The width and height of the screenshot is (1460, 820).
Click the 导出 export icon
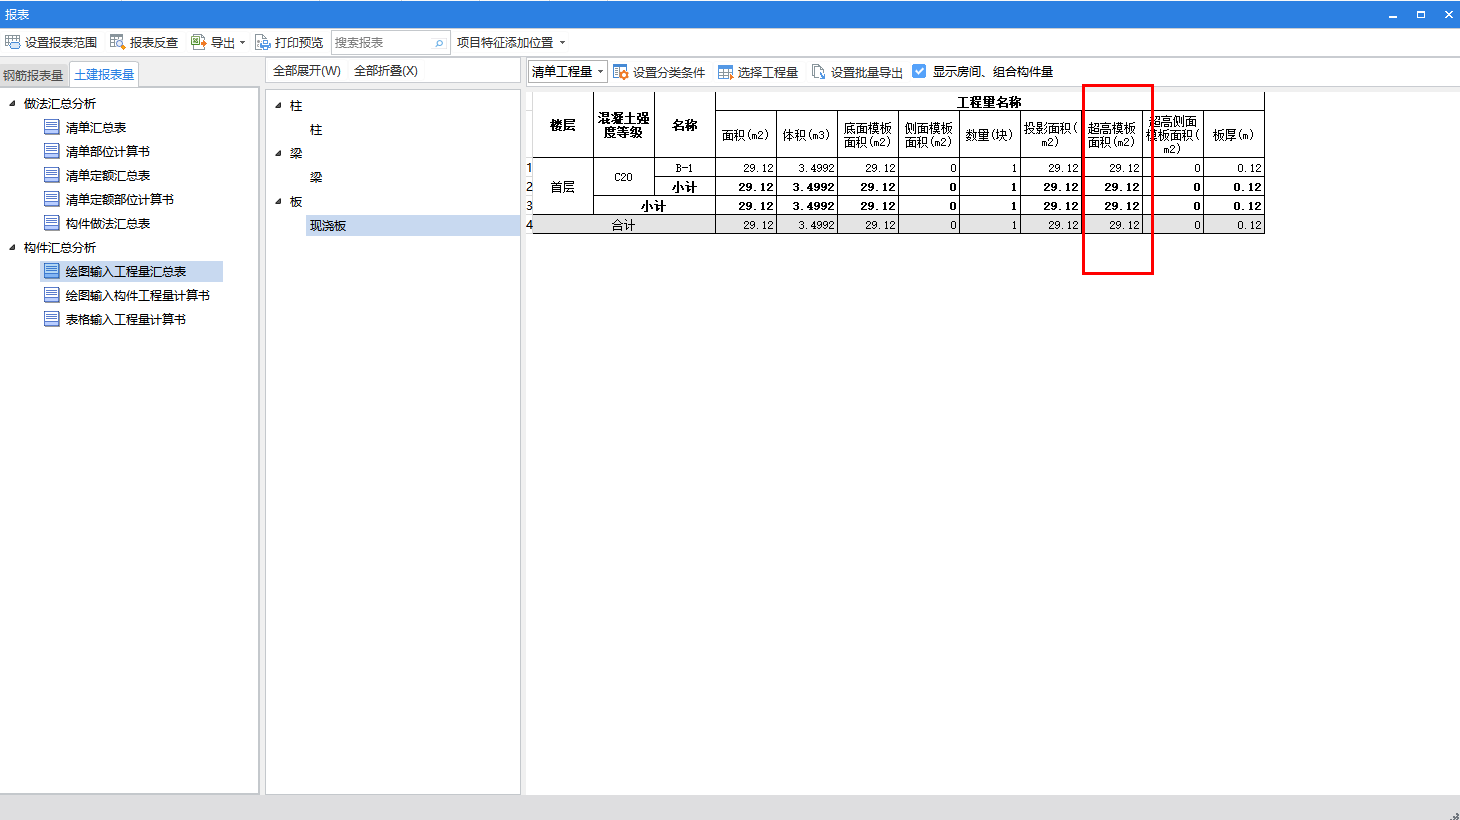click(198, 42)
